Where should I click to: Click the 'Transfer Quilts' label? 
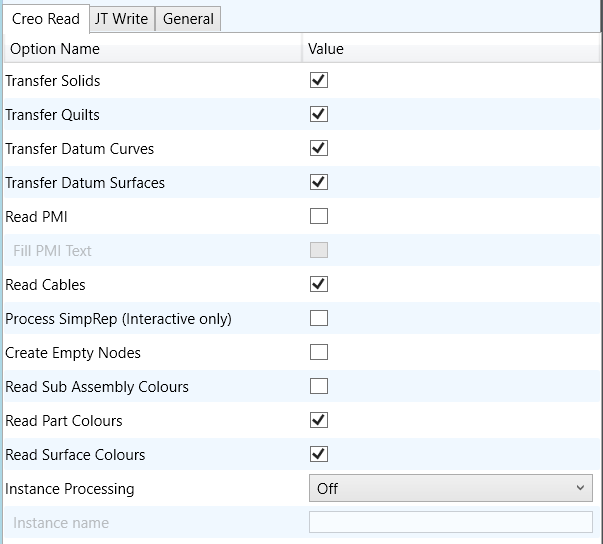pos(52,115)
